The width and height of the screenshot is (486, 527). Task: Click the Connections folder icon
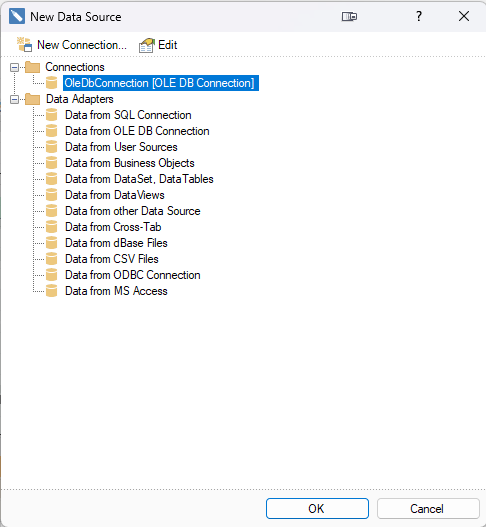pos(33,67)
